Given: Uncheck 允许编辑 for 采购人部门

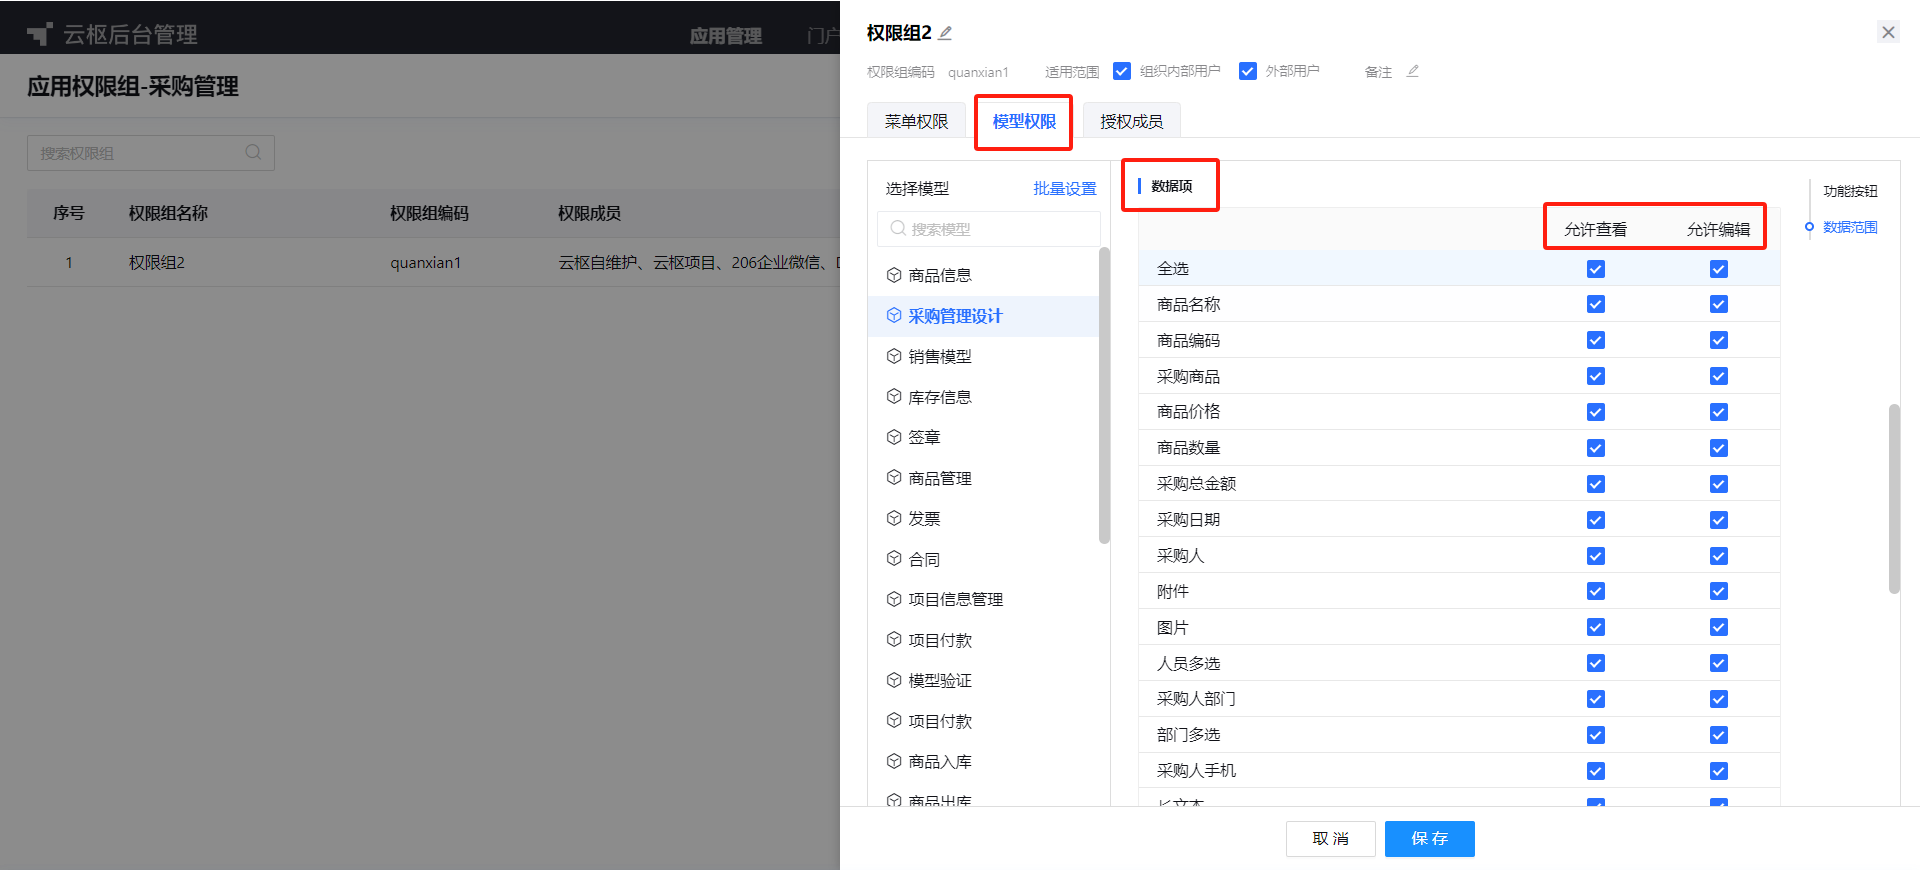Looking at the screenshot, I should tap(1719, 699).
